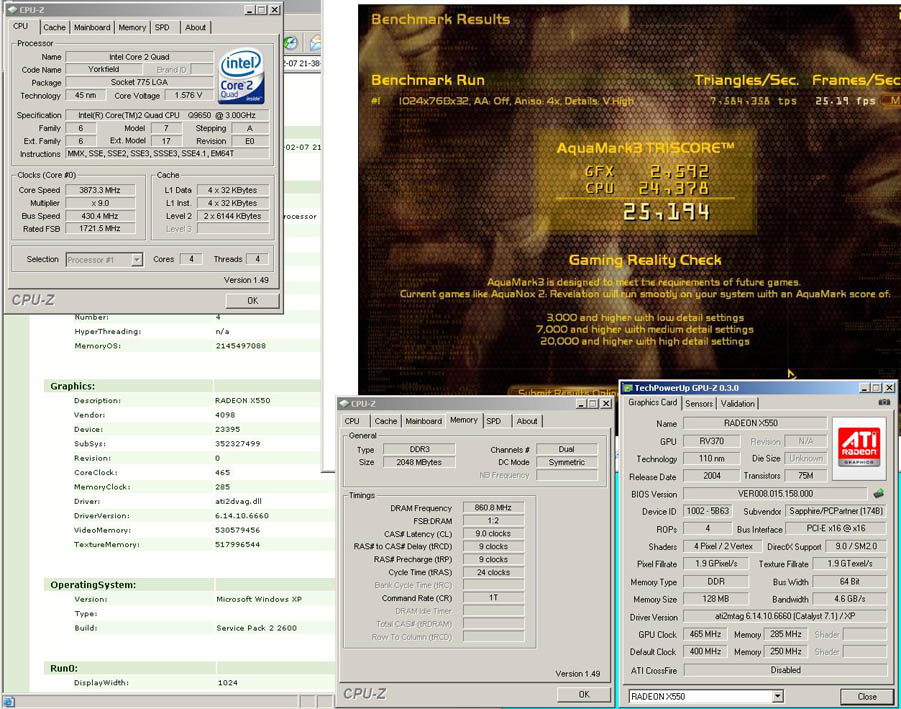
Task: Click the memory Type value DDR3
Action: tap(419, 449)
